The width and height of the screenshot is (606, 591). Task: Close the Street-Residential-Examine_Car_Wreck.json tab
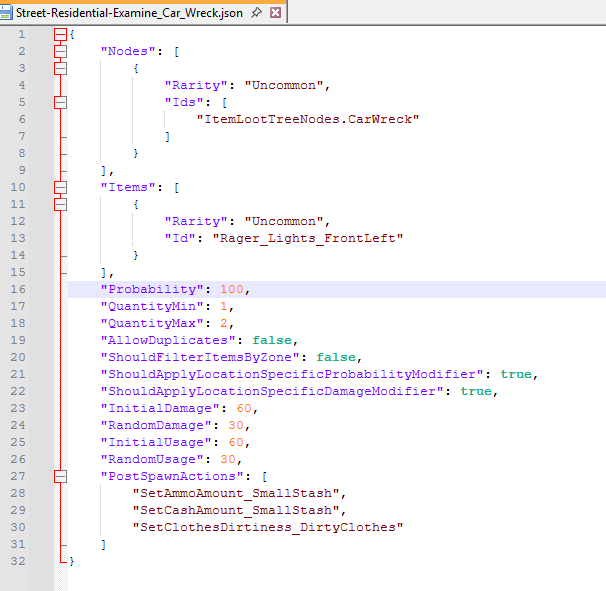point(275,12)
